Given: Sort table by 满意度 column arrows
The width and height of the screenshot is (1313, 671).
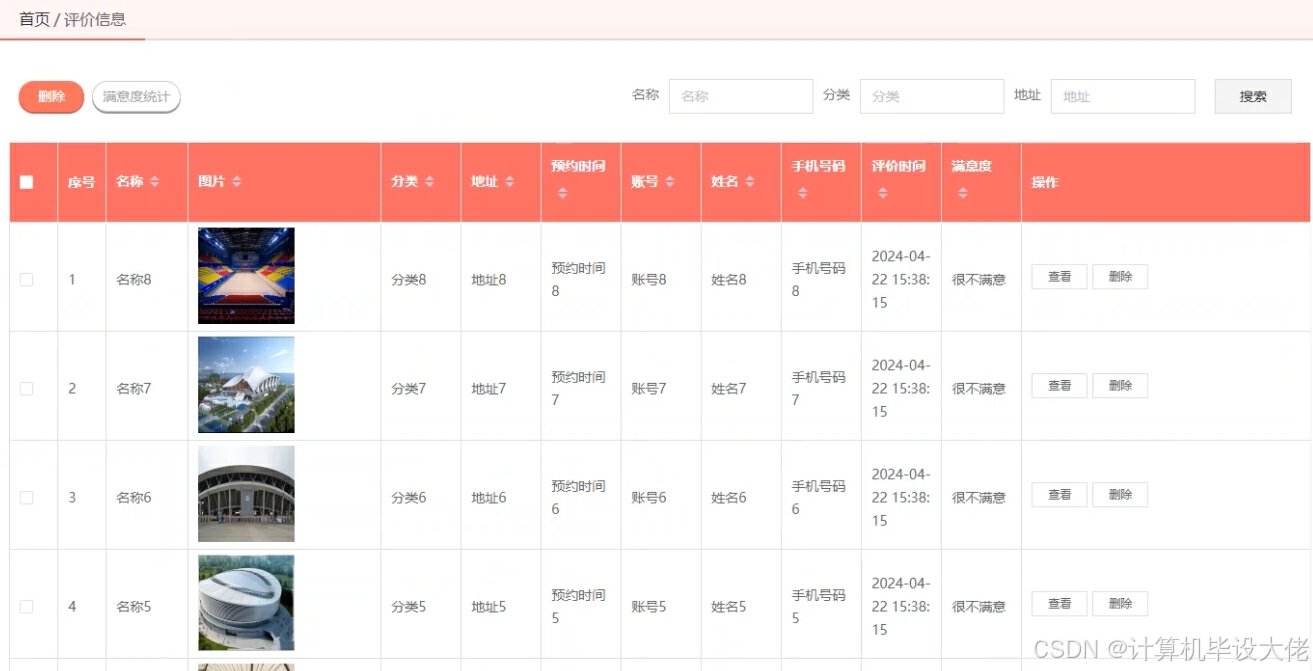Looking at the screenshot, I should tap(962, 193).
